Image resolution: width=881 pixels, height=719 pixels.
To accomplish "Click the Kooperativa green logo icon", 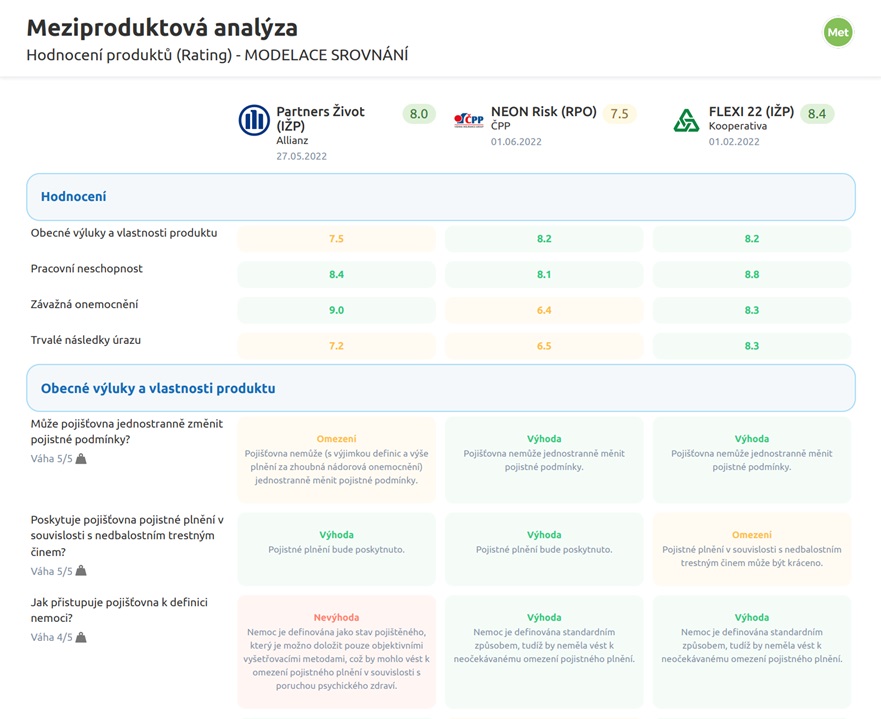I will coord(686,120).
